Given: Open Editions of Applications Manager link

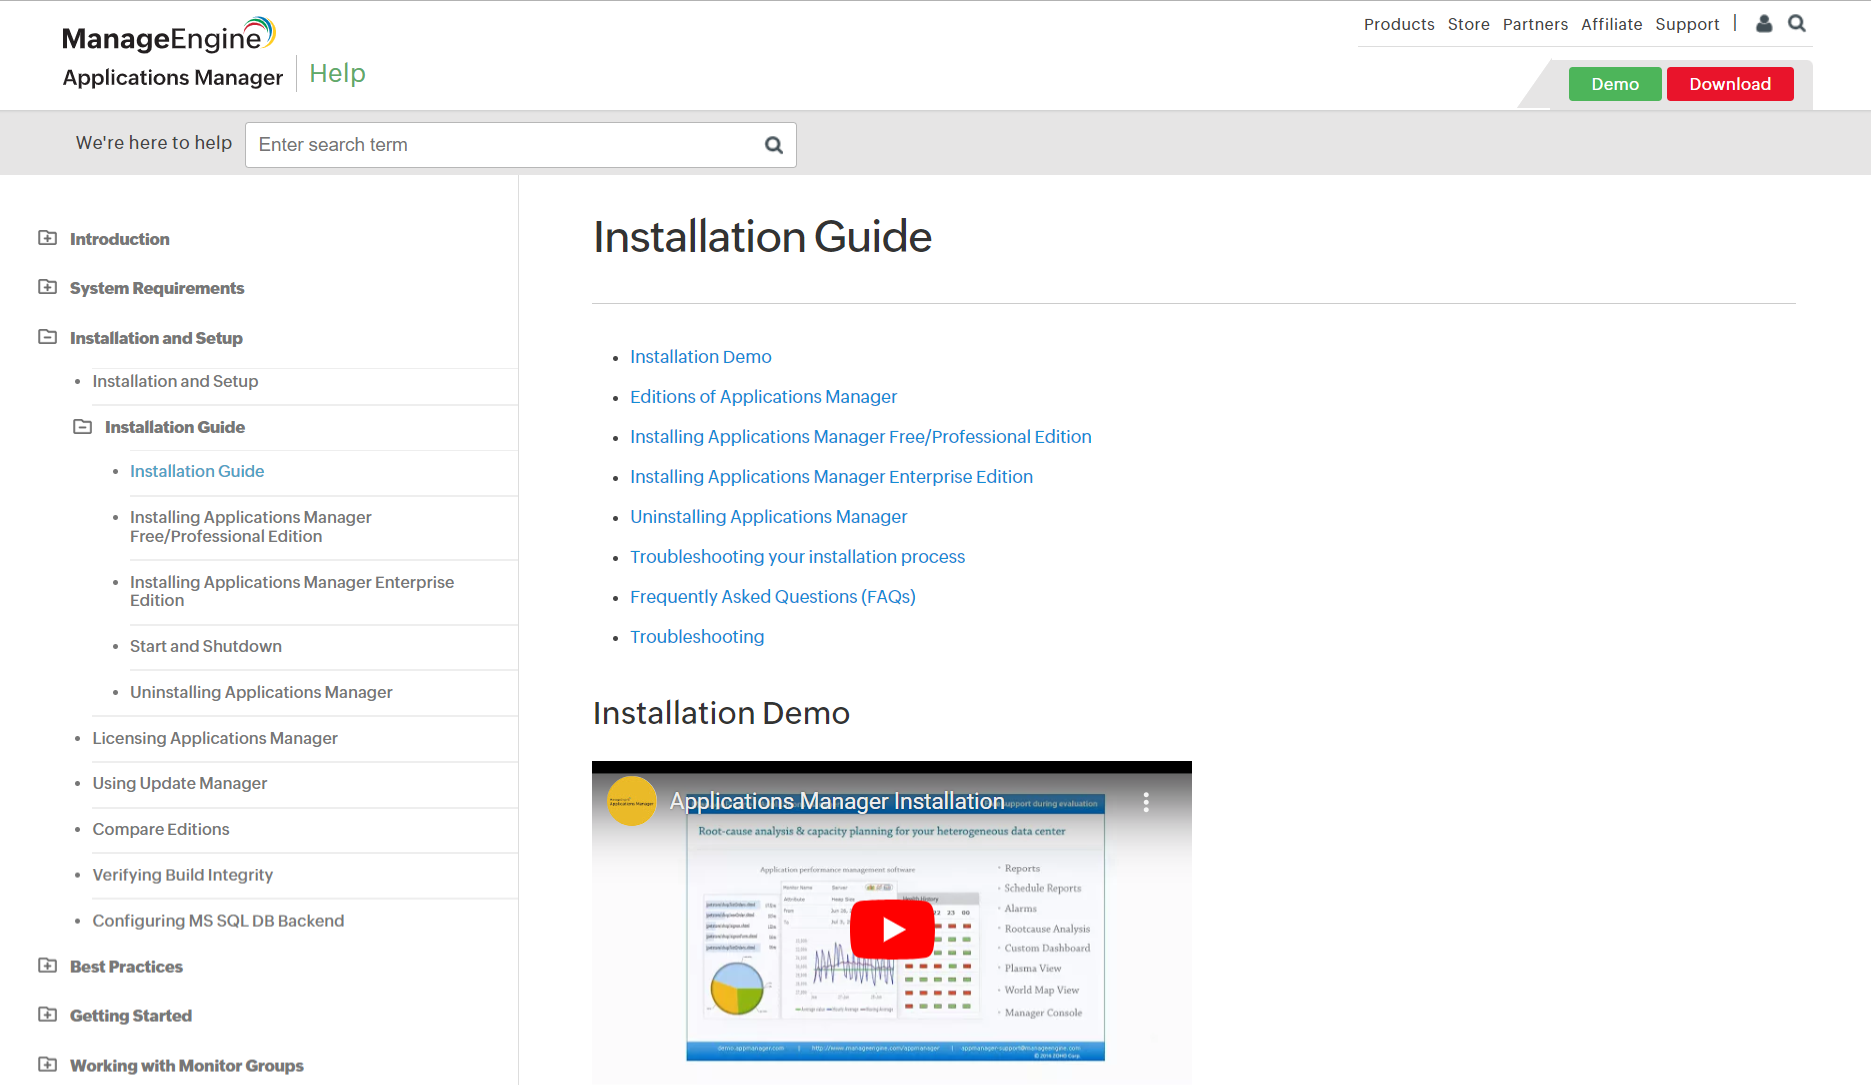Looking at the screenshot, I should 763,397.
